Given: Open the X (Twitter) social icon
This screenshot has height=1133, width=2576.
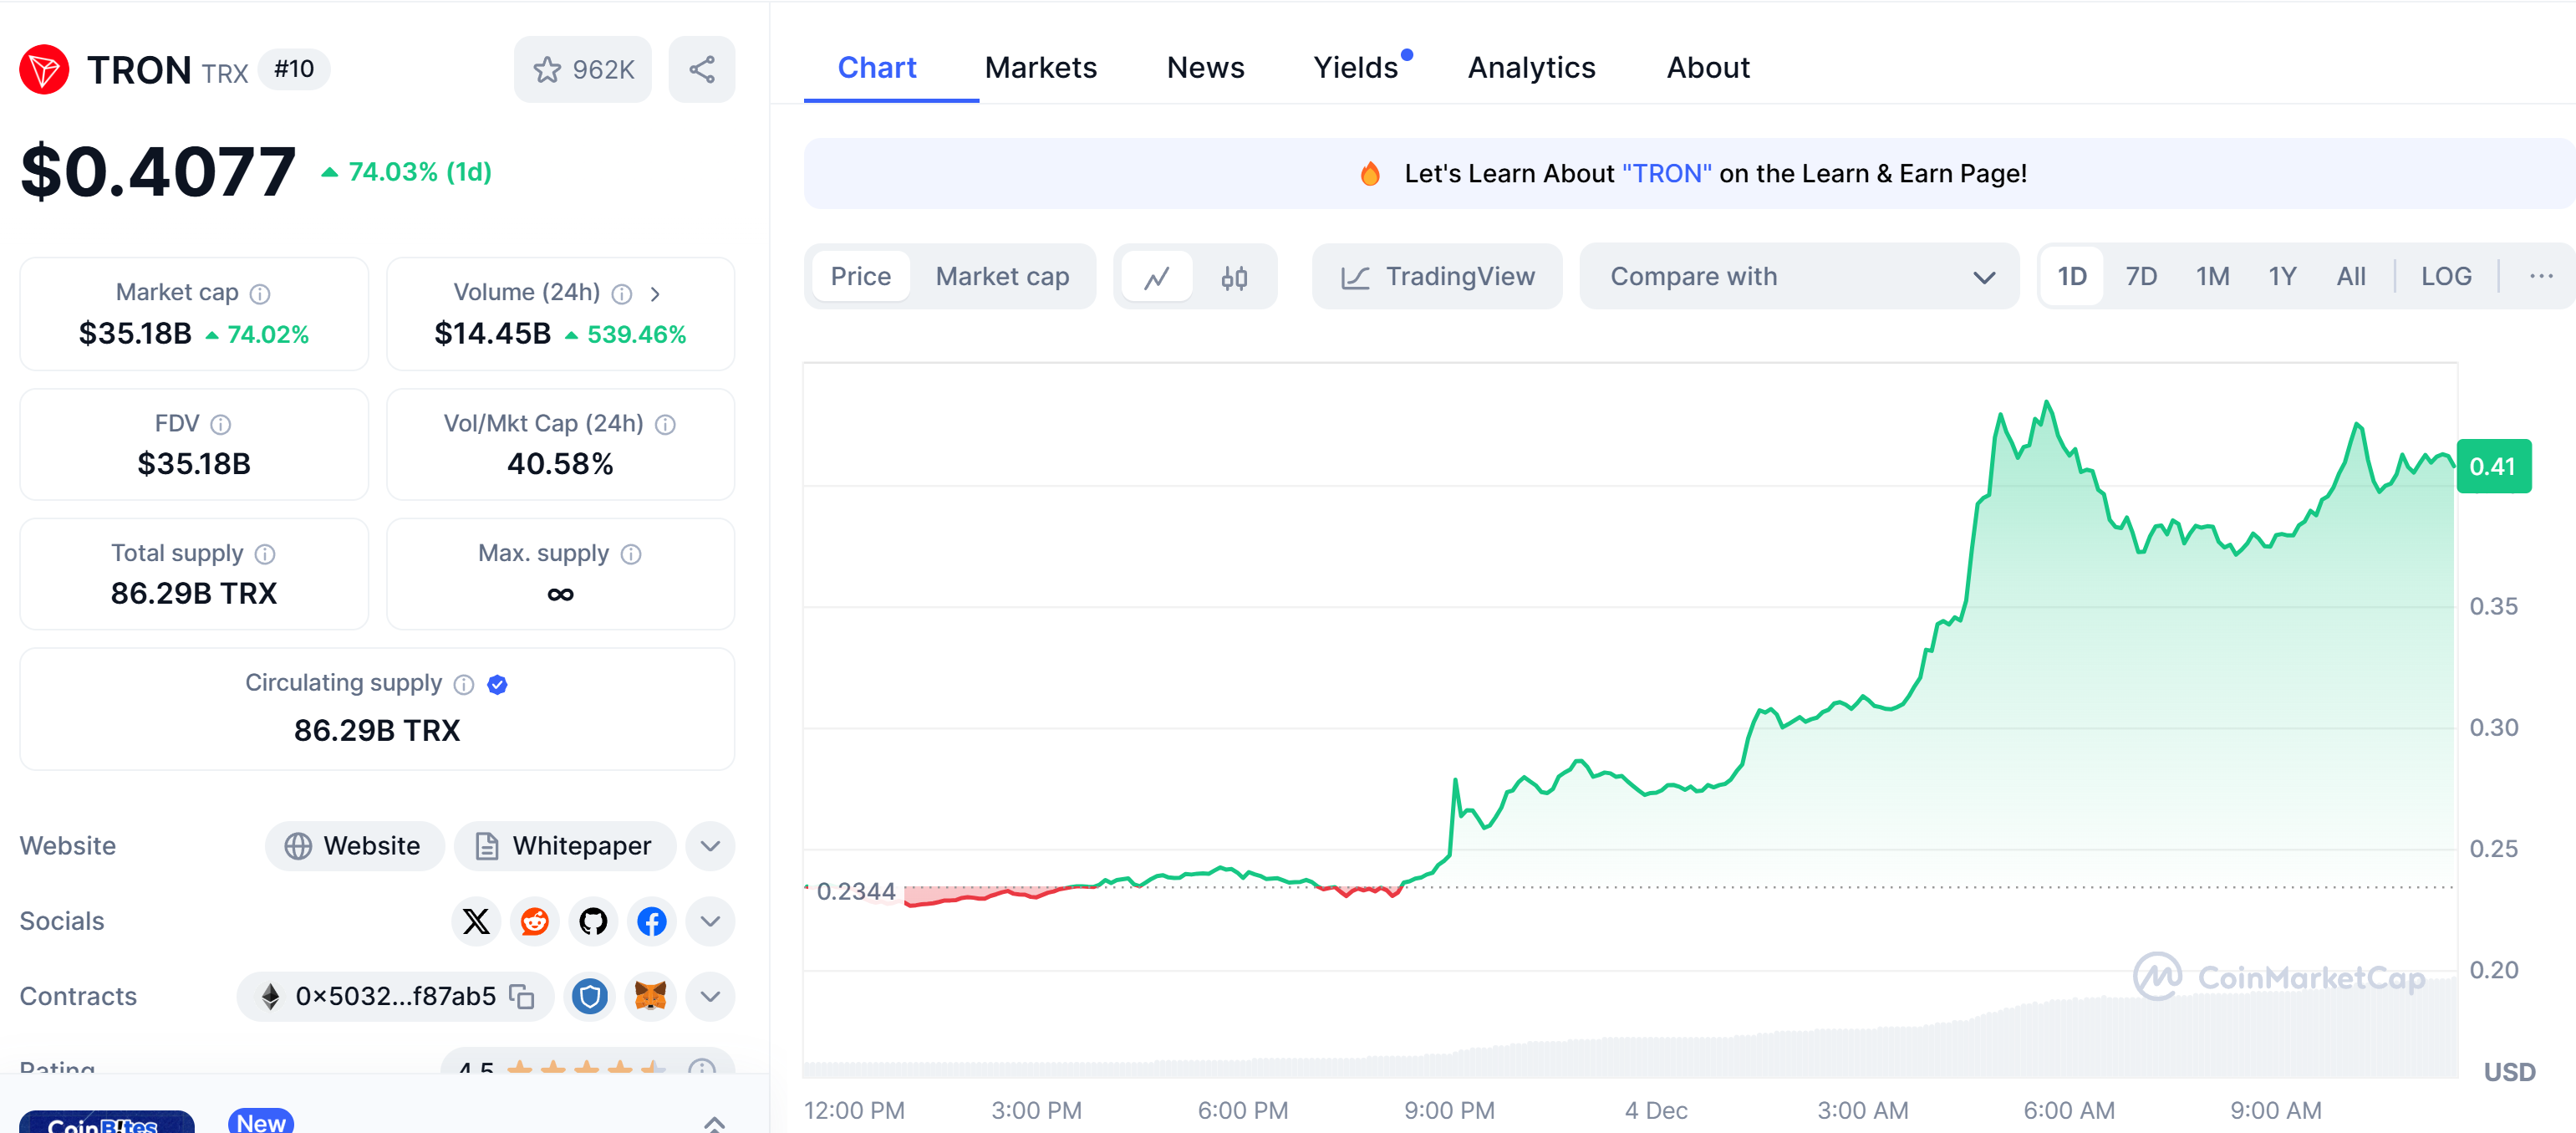Looking at the screenshot, I should tap(476, 921).
